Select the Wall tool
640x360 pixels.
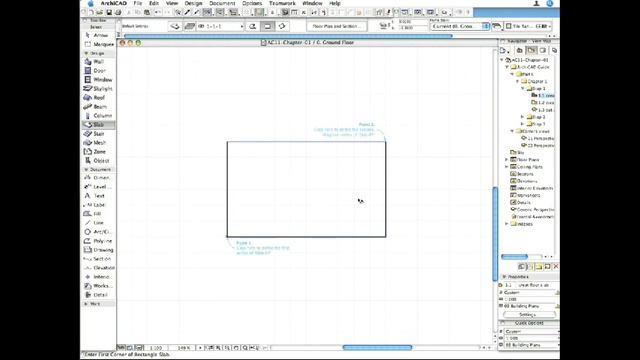point(98,62)
